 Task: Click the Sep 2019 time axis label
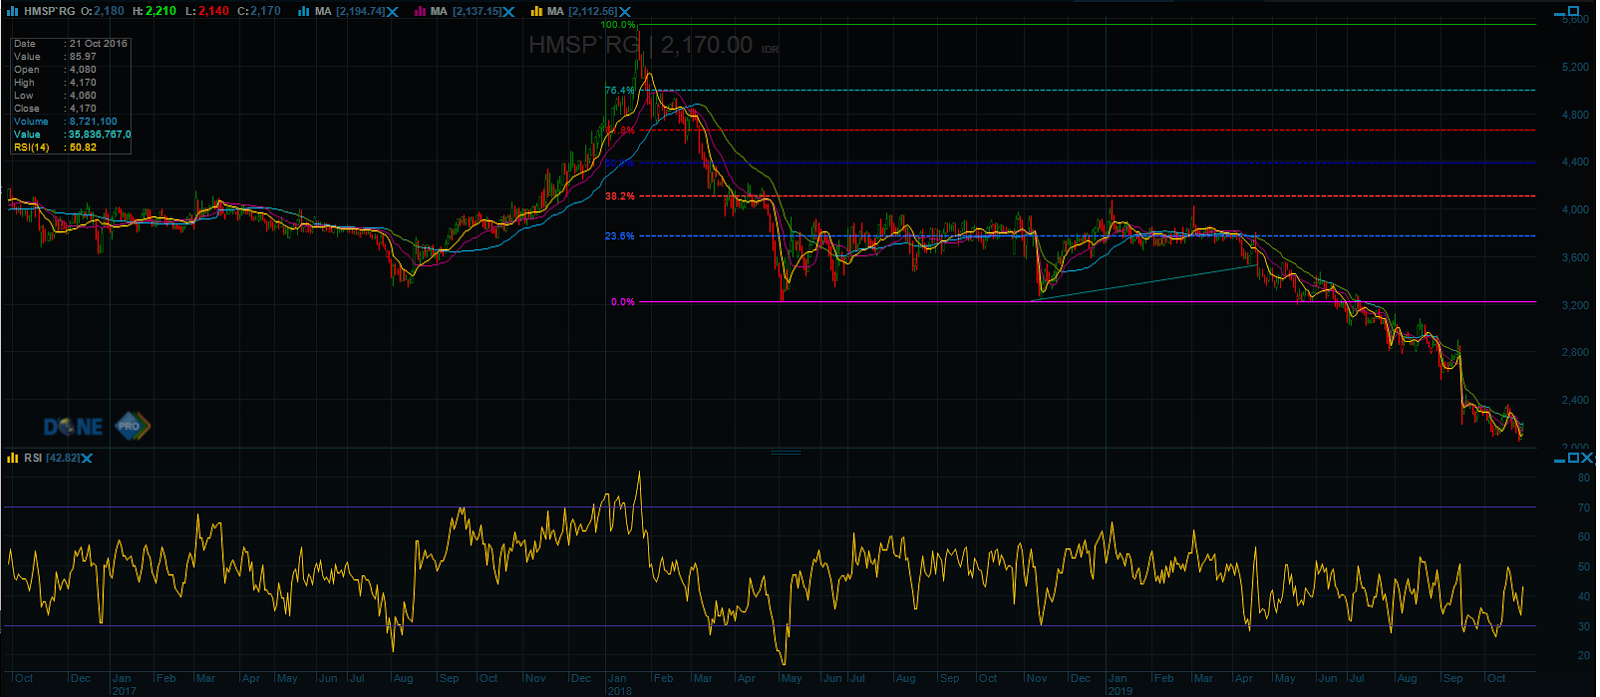pyautogui.click(x=1453, y=678)
